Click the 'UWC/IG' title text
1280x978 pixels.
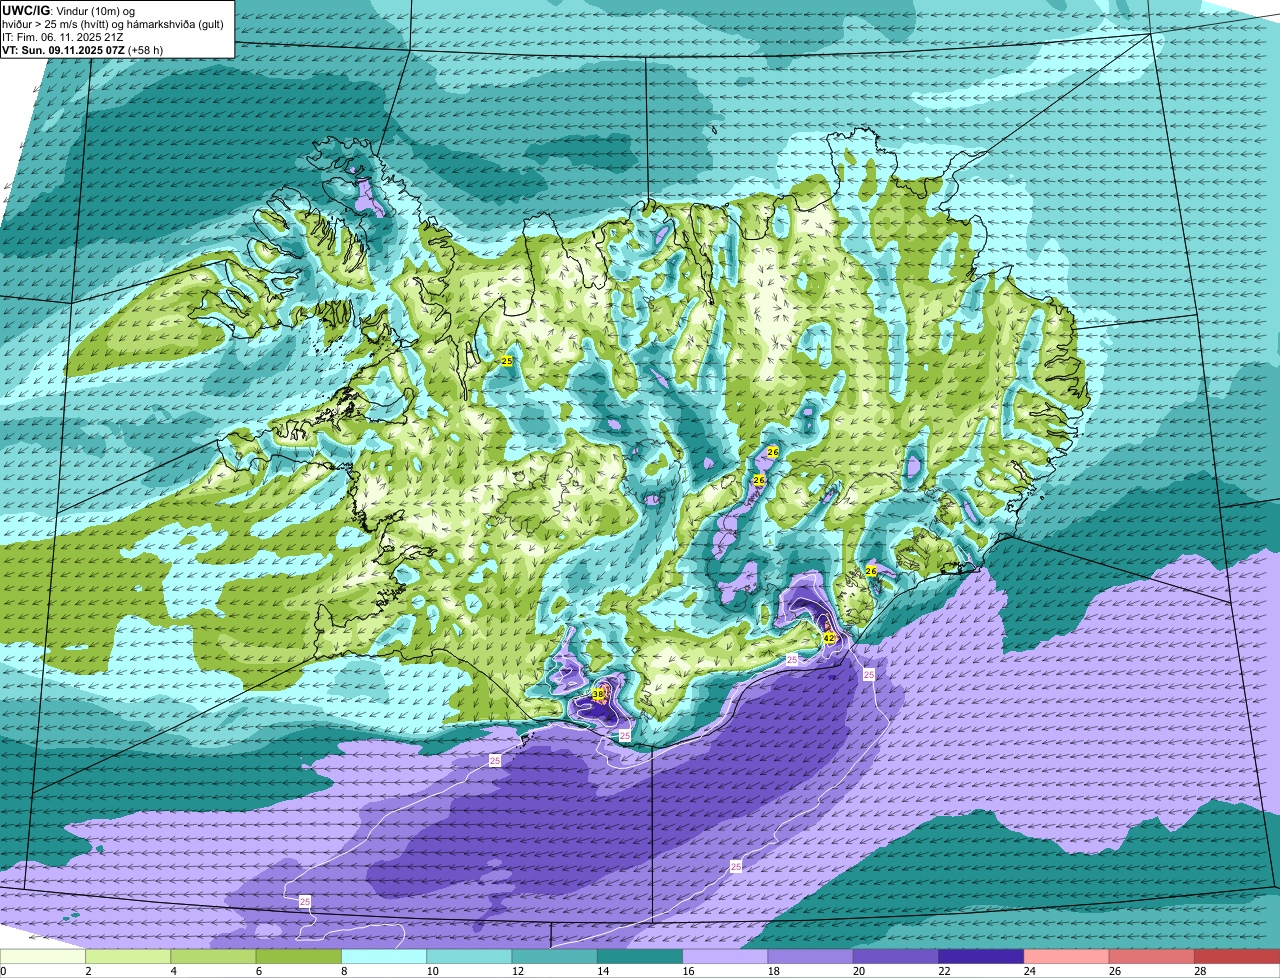click(x=24, y=10)
